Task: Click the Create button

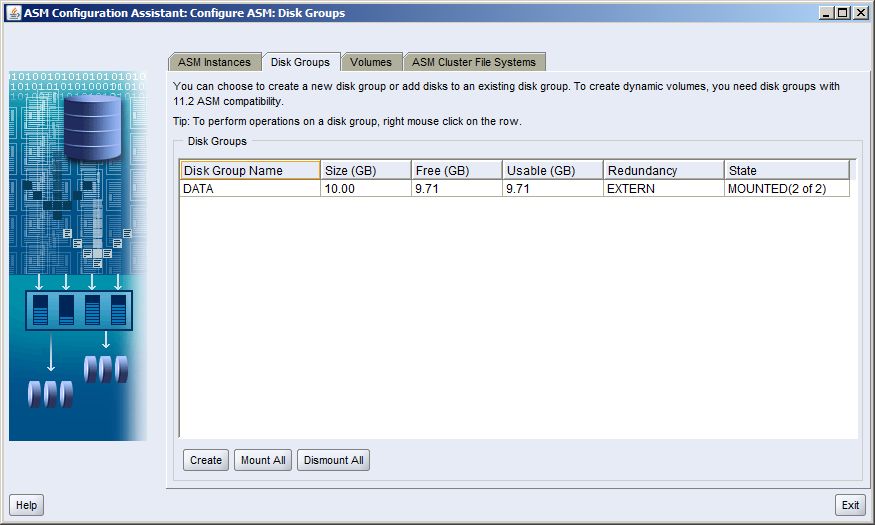Action: [206, 460]
